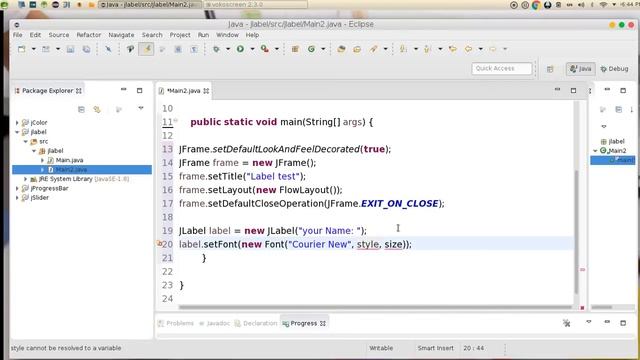Switch to the Problems tab
Image resolution: width=640 pixels, height=360 pixels.
(176, 323)
